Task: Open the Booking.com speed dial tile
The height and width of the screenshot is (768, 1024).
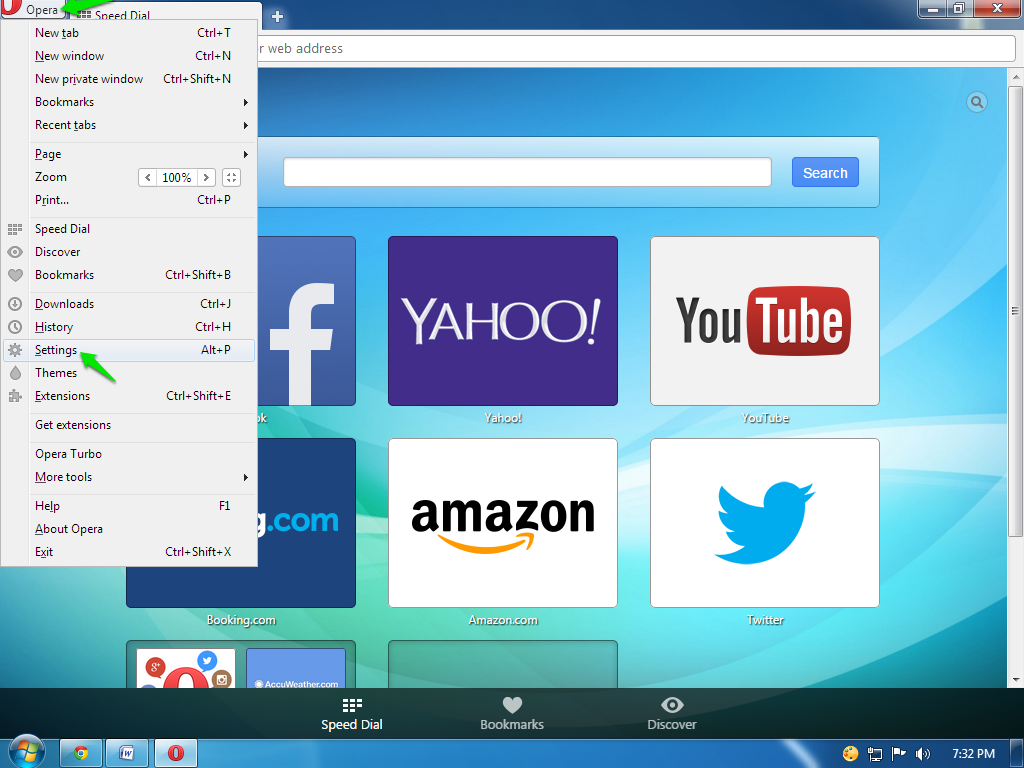Action: (241, 586)
